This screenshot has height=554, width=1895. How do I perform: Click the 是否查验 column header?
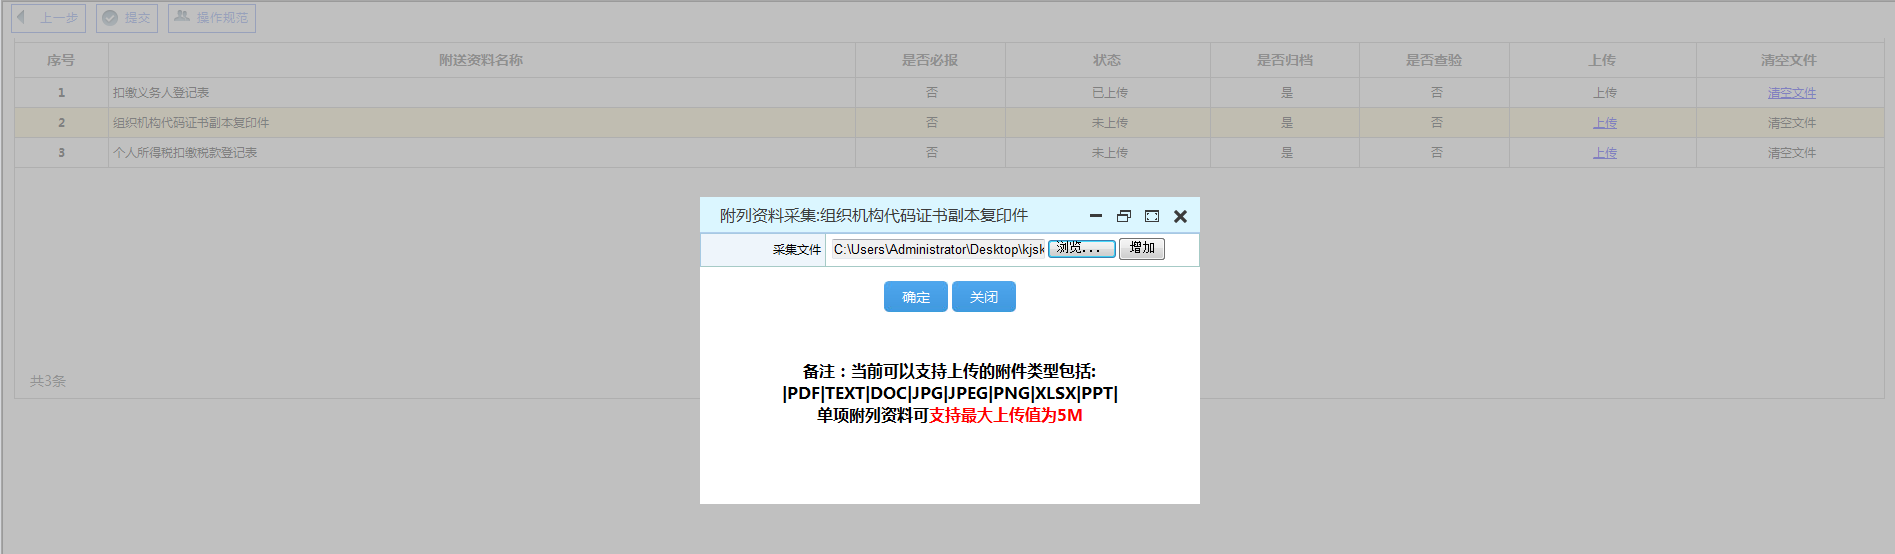tap(1434, 60)
